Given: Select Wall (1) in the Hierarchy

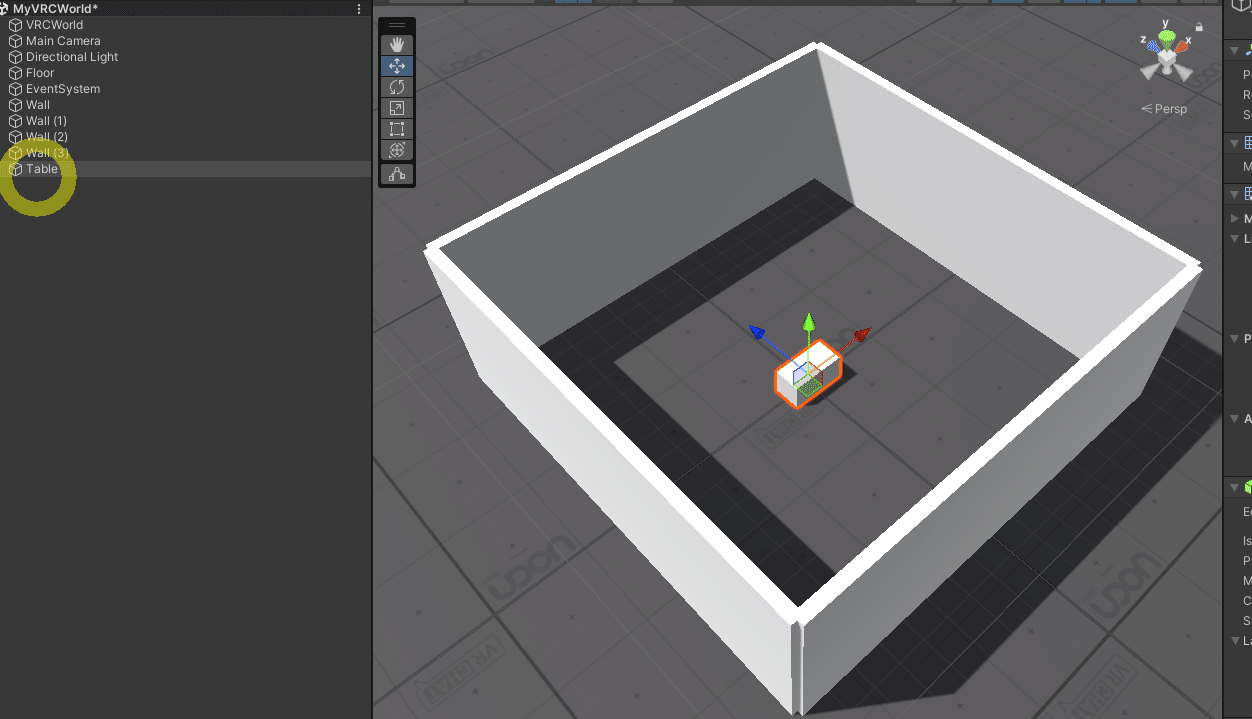Looking at the screenshot, I should click(185, 121).
